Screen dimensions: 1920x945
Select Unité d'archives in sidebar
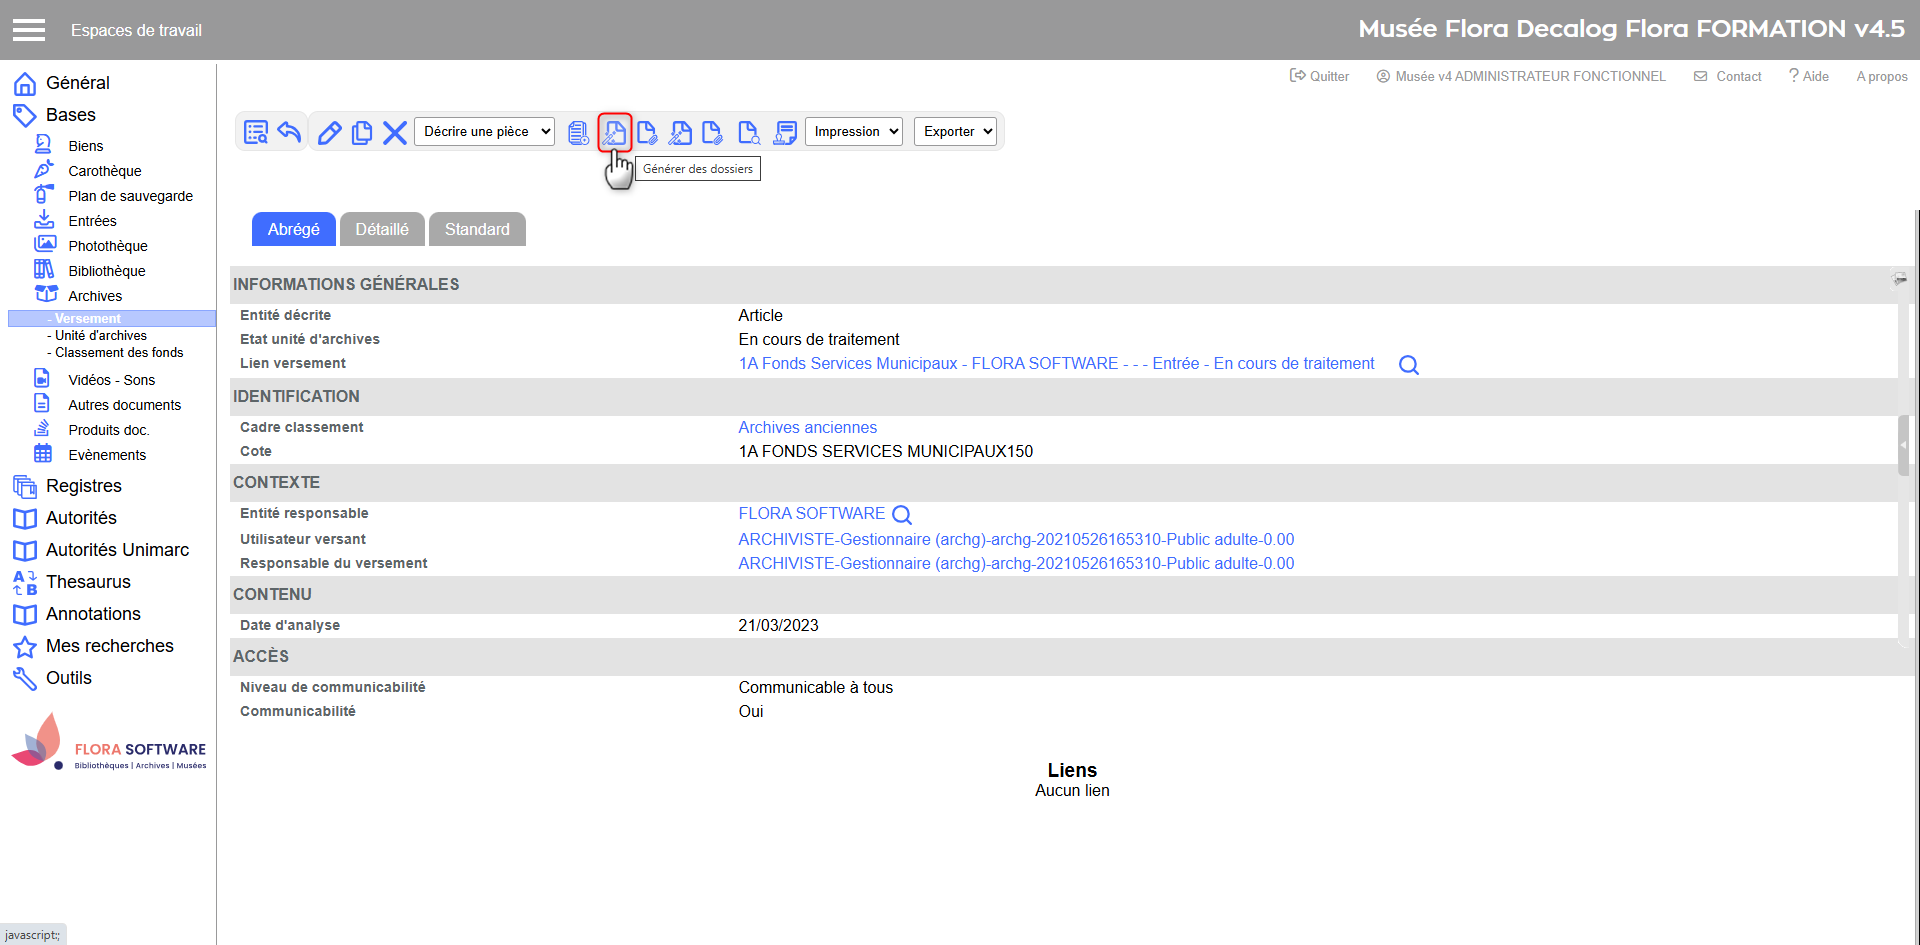pos(101,336)
